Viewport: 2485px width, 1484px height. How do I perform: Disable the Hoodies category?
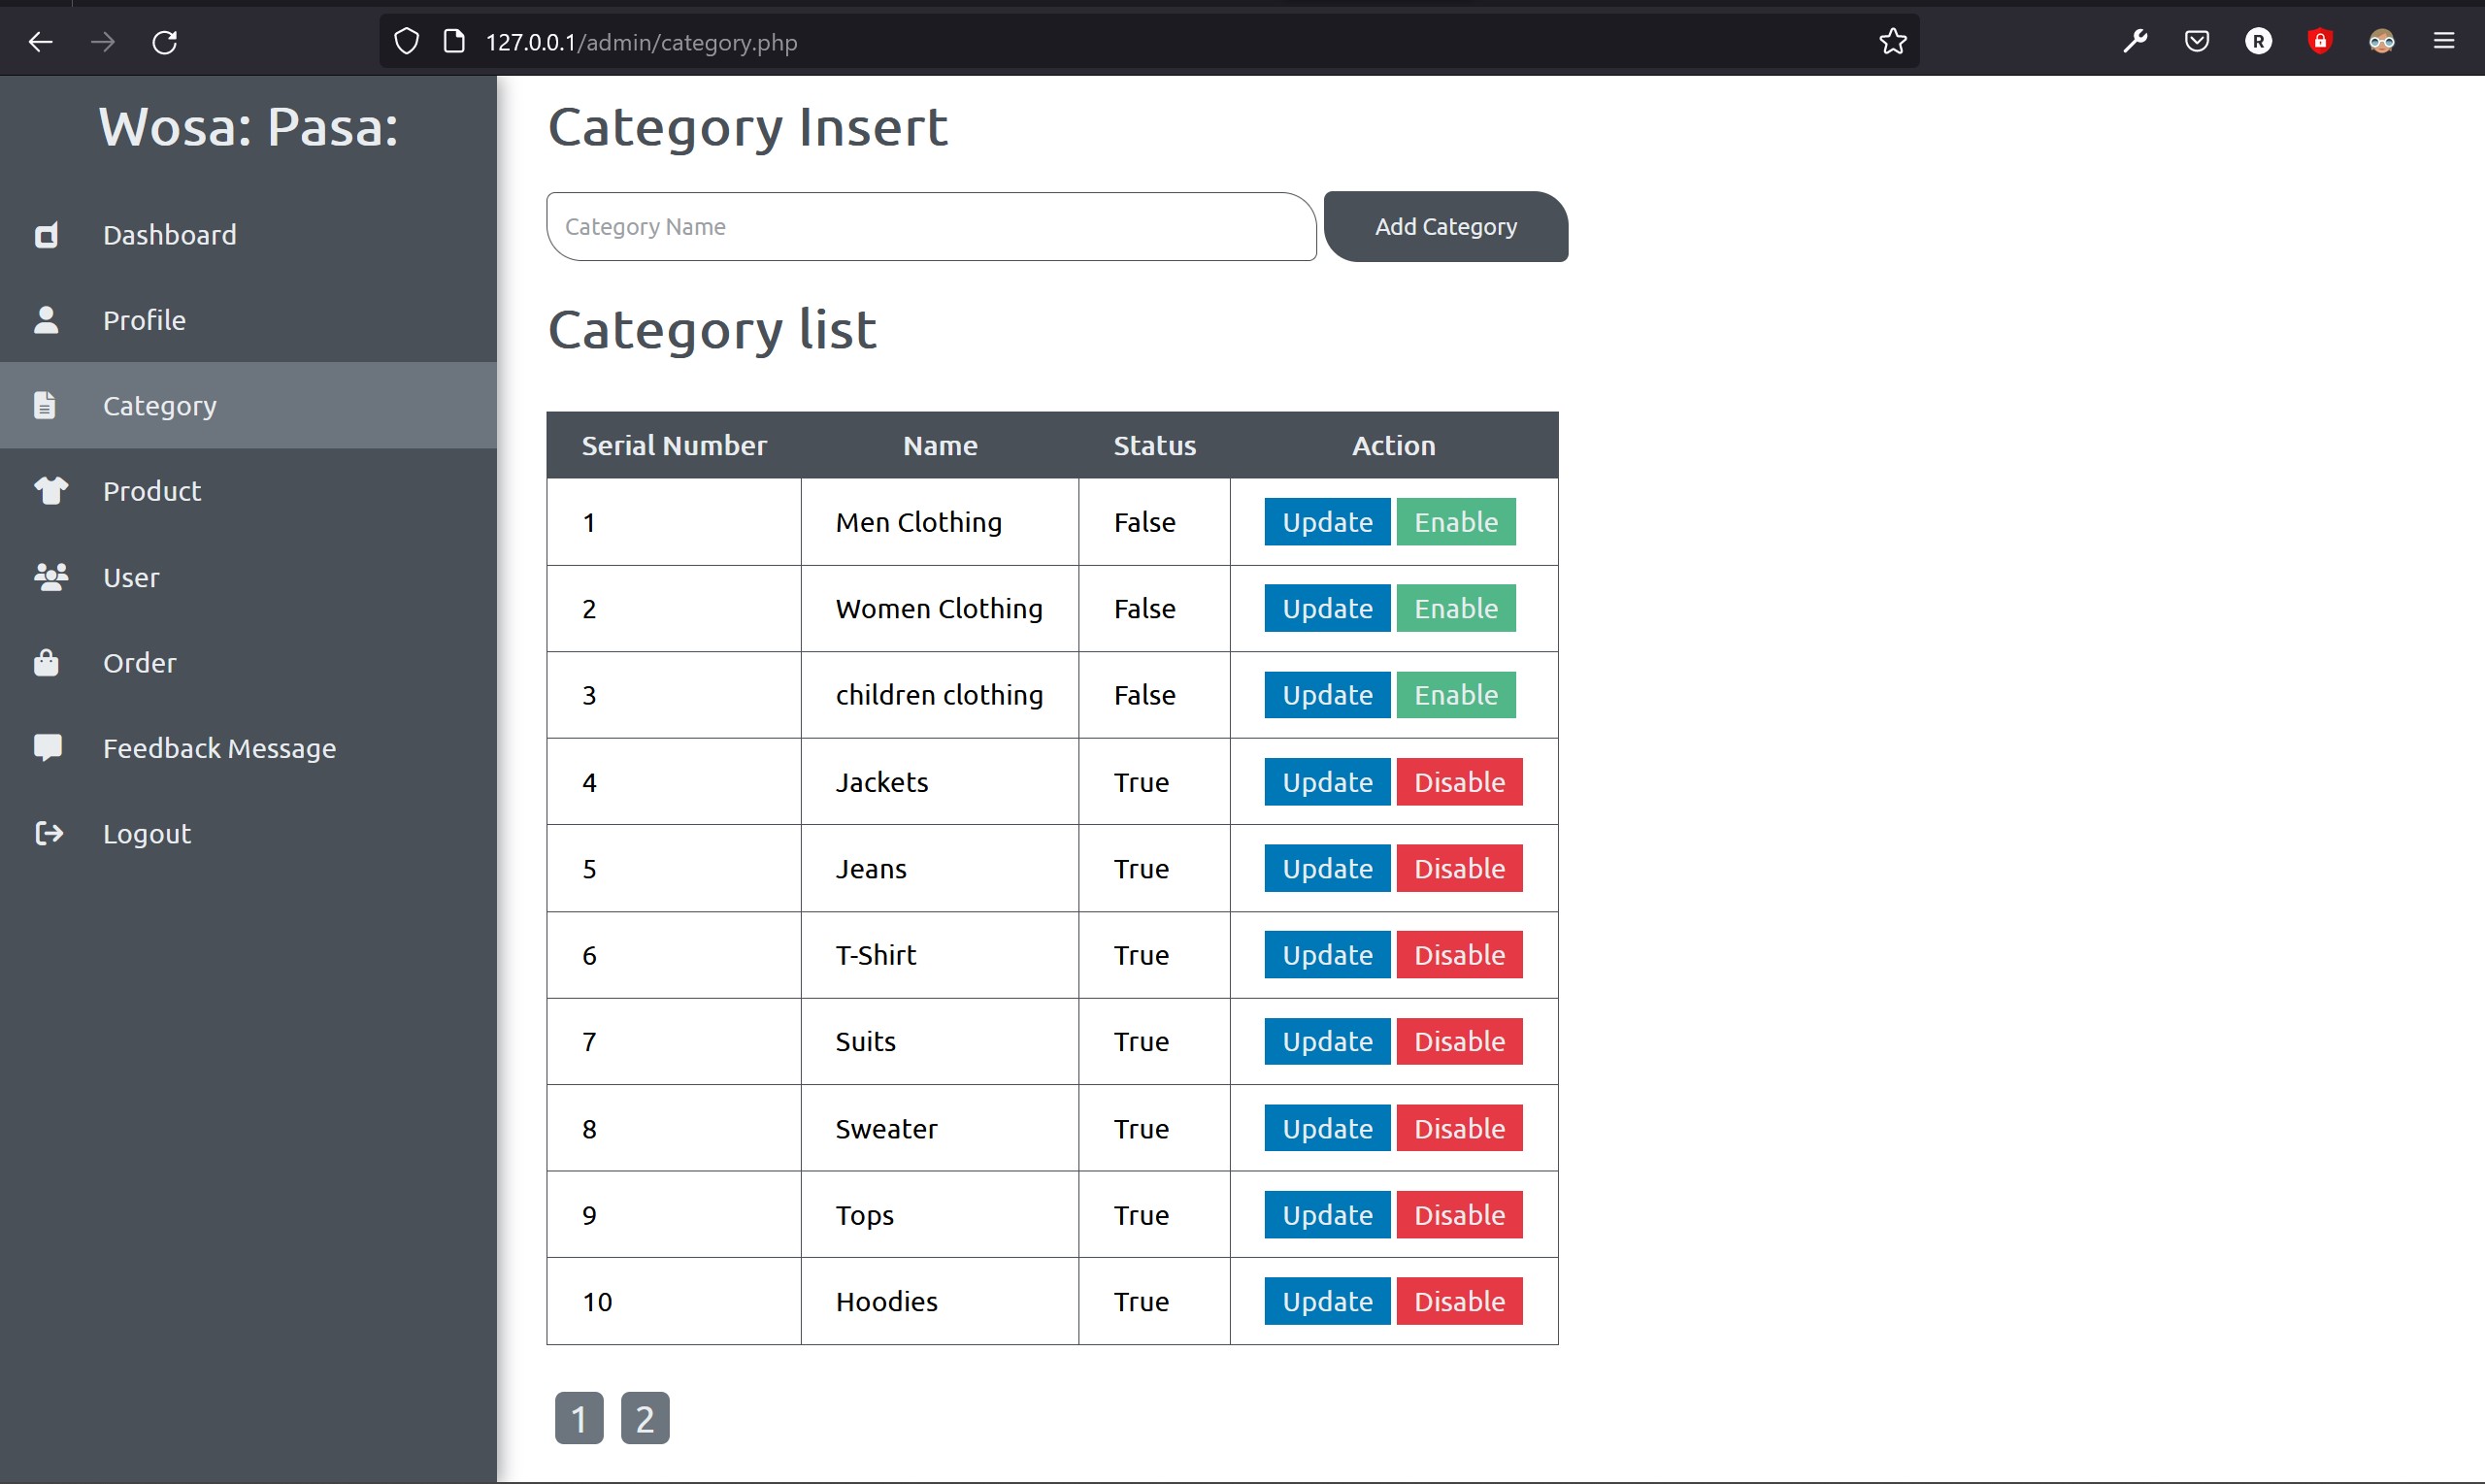coord(1458,1301)
